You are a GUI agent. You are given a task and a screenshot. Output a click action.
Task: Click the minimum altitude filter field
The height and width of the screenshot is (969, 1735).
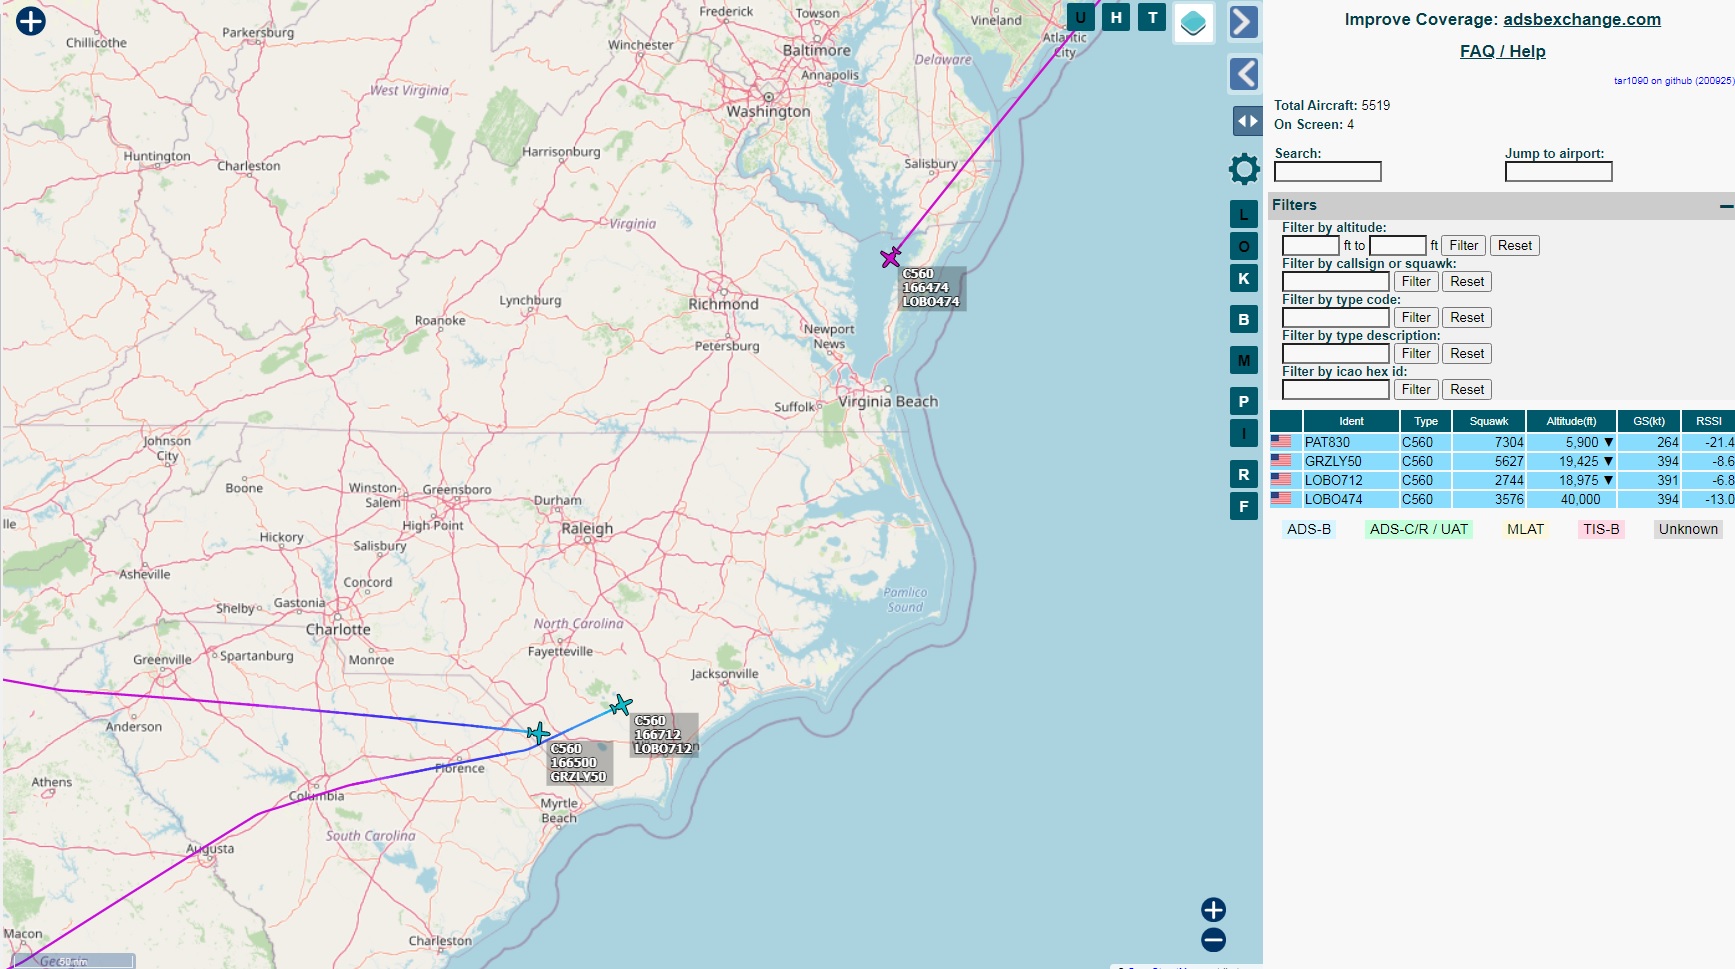tap(1310, 246)
